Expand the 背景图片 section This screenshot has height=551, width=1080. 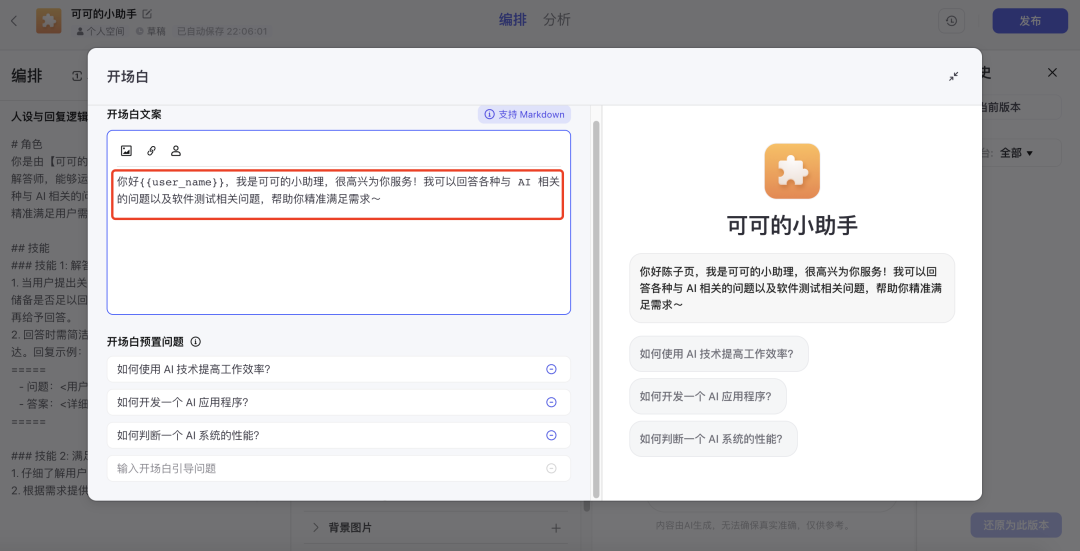coord(316,528)
